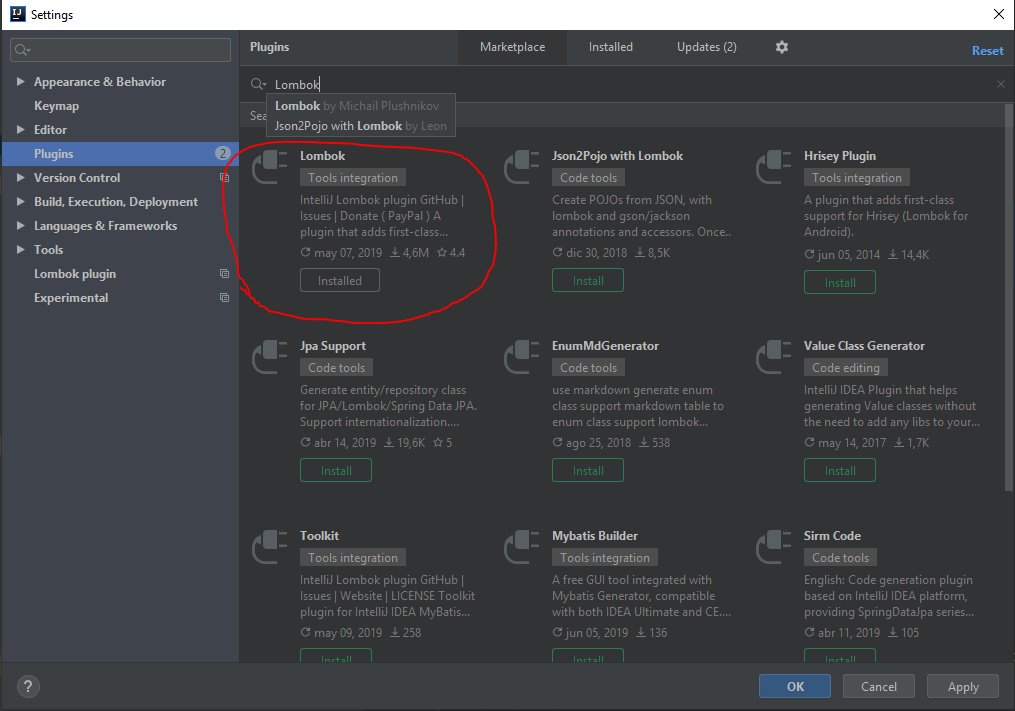This screenshot has height=711, width=1015.
Task: Open the Lombok plugin title
Action: click(x=322, y=155)
